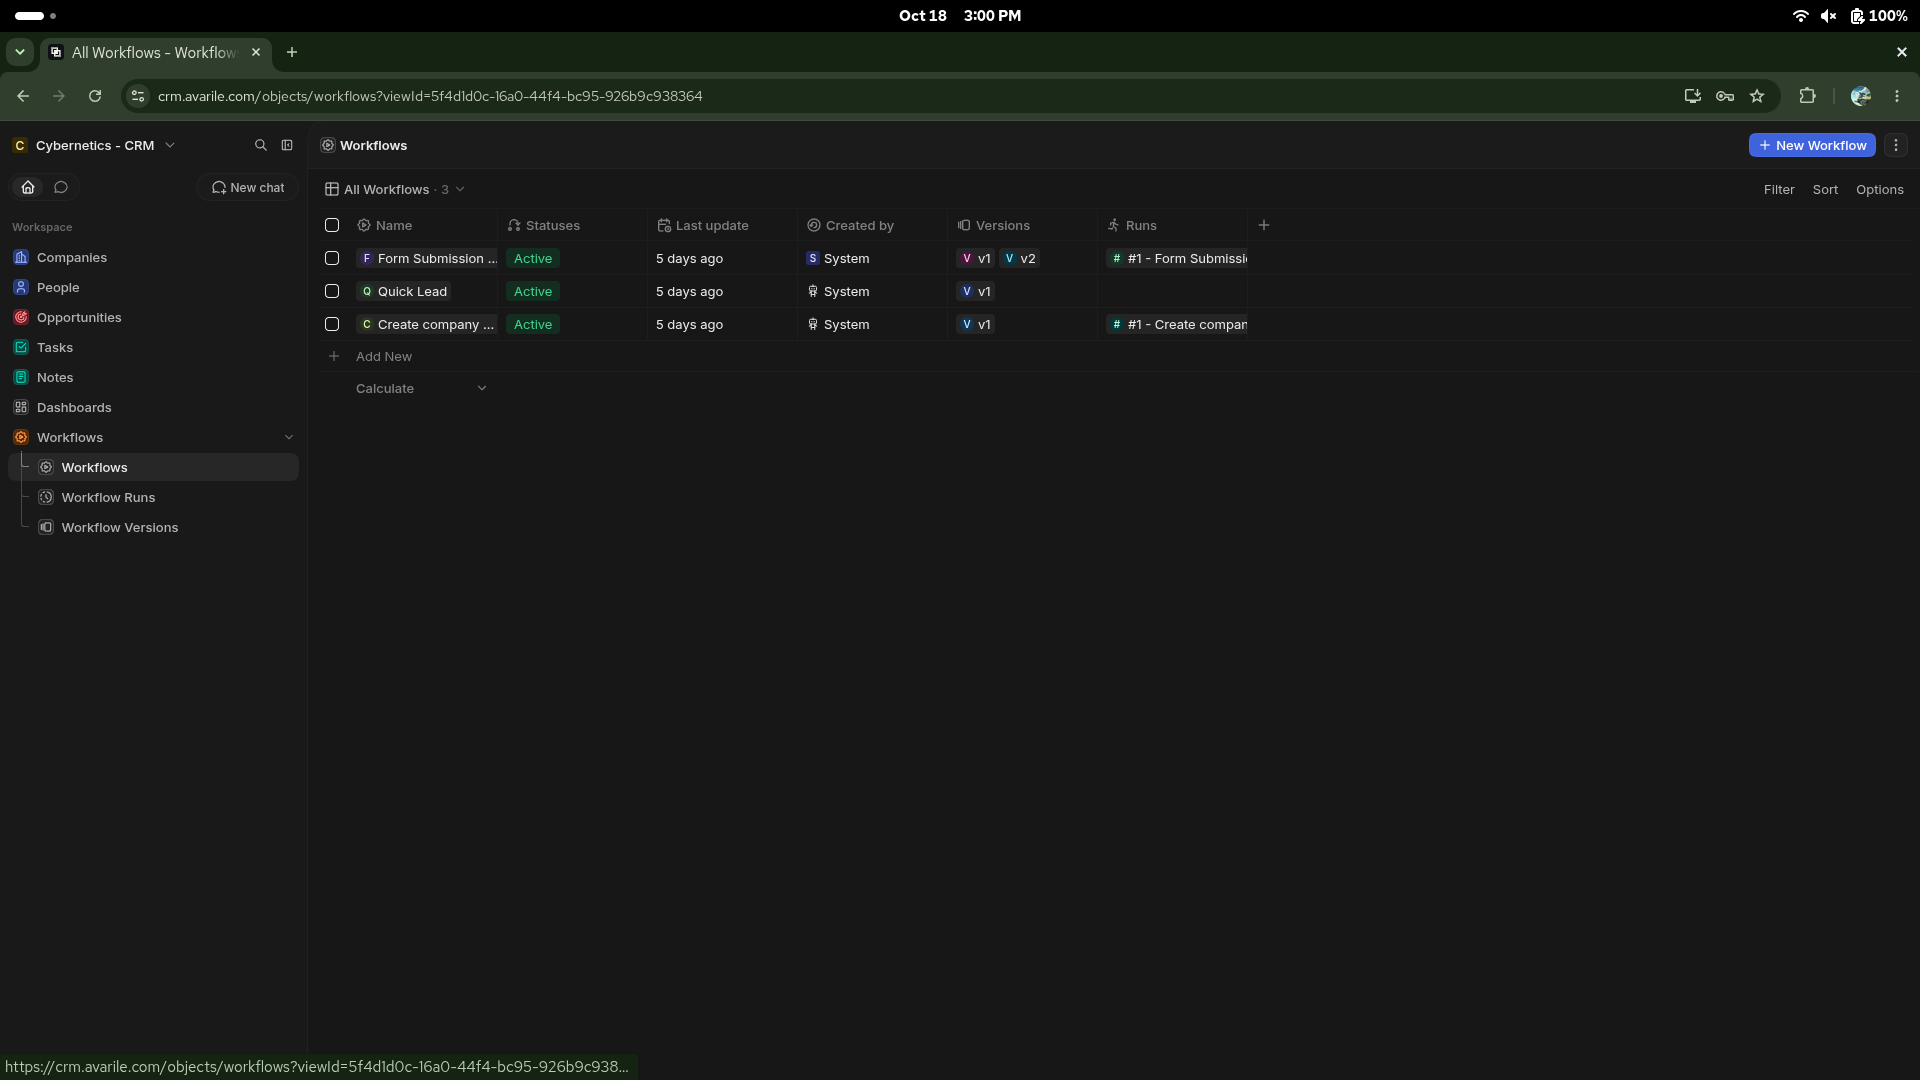Open the view Options

pos(1880,189)
